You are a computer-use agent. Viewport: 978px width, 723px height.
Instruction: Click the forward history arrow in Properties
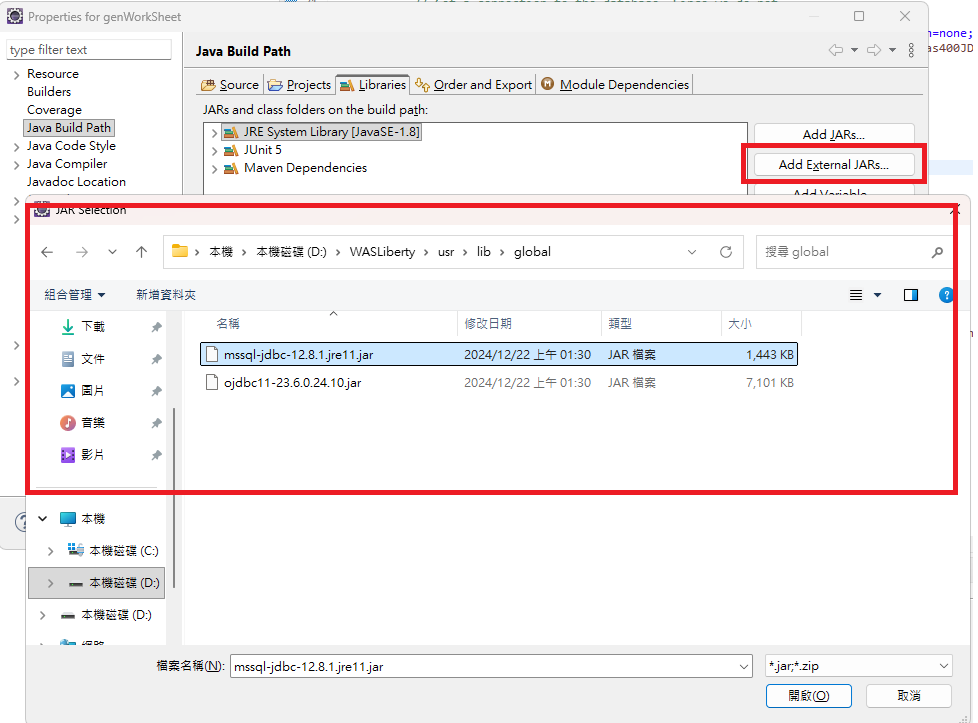pyautogui.click(x=874, y=50)
